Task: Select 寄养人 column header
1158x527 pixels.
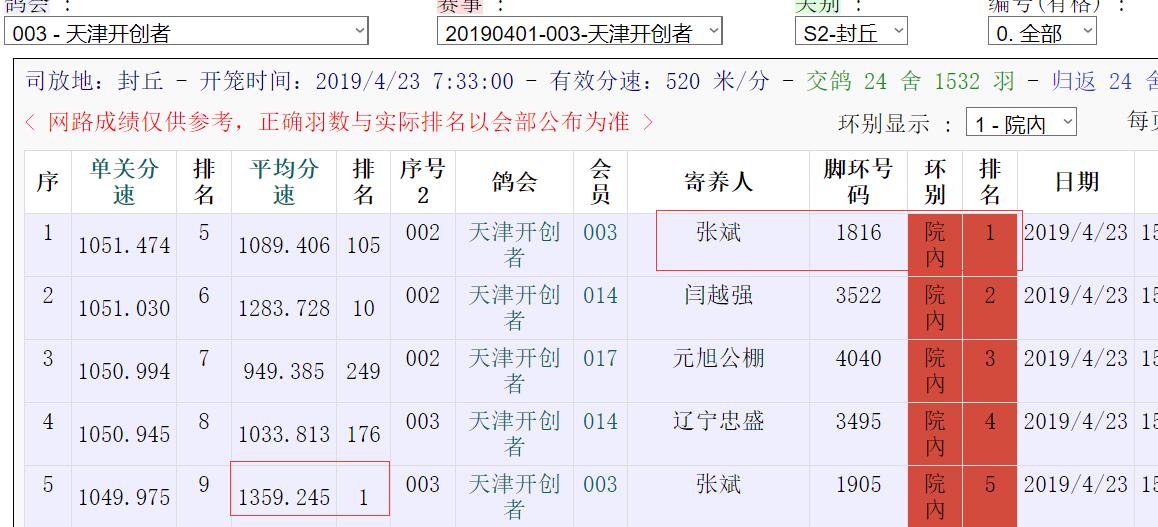Action: click(718, 182)
